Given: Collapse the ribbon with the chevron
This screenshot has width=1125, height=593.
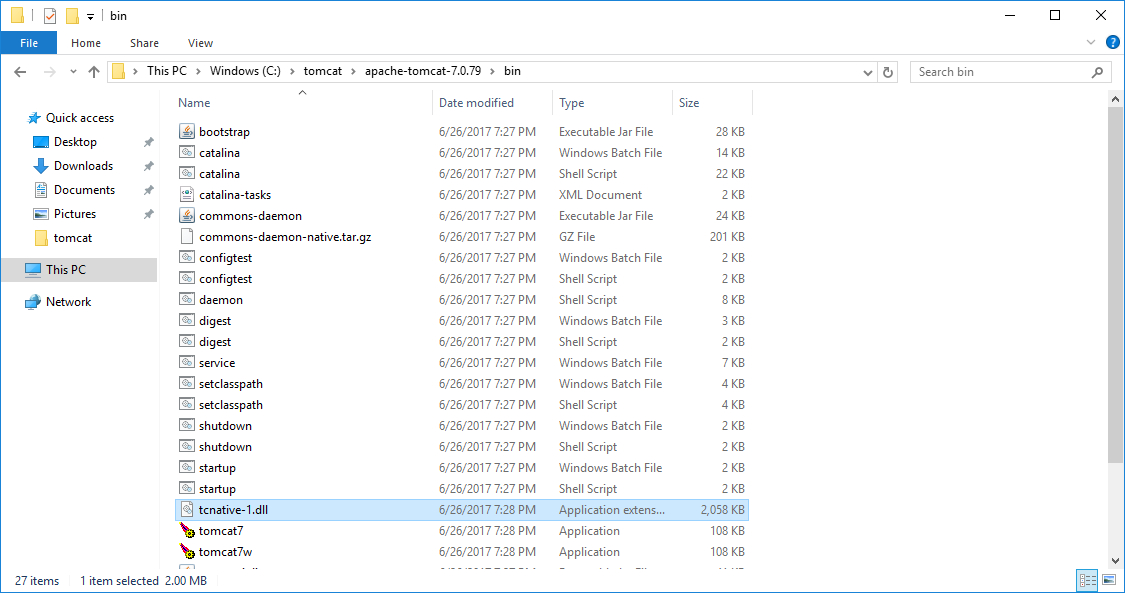Looking at the screenshot, I should tap(1092, 42).
